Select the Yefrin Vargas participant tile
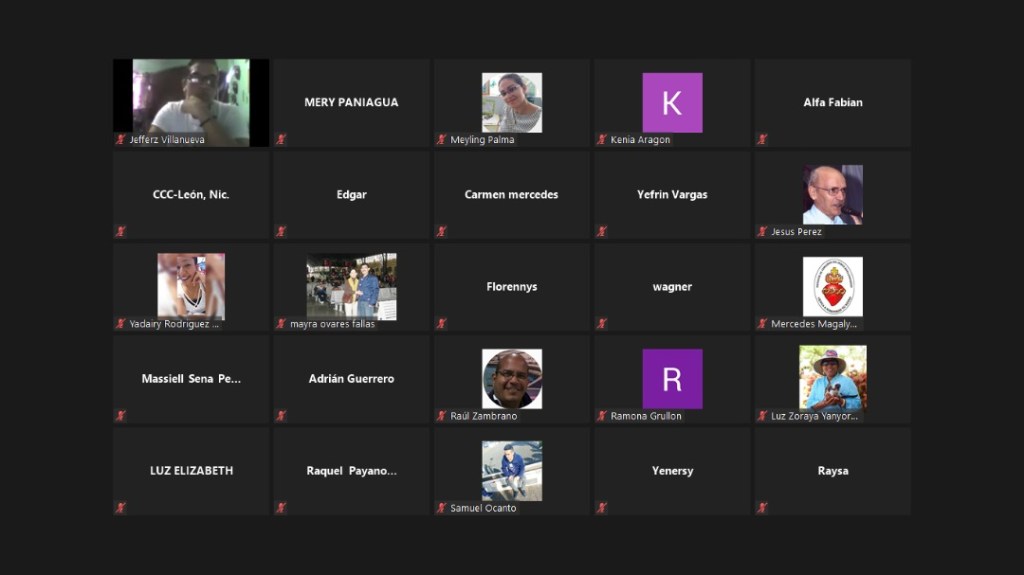This screenshot has width=1024, height=575. pos(672,195)
